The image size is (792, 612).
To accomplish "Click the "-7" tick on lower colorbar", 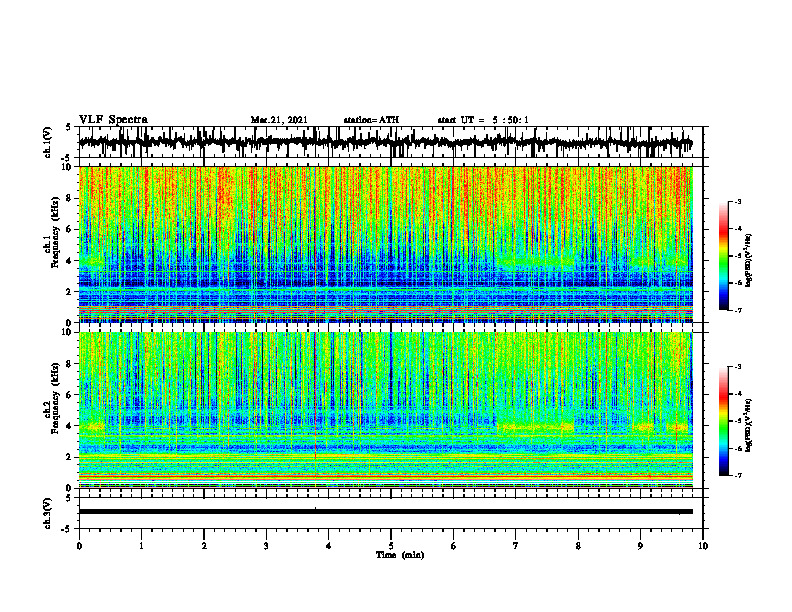I will (738, 475).
